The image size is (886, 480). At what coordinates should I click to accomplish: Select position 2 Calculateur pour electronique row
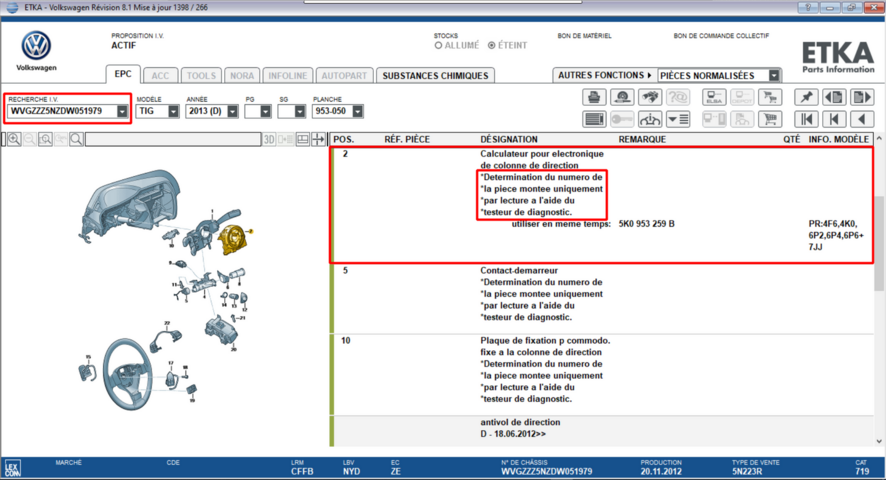point(602,205)
